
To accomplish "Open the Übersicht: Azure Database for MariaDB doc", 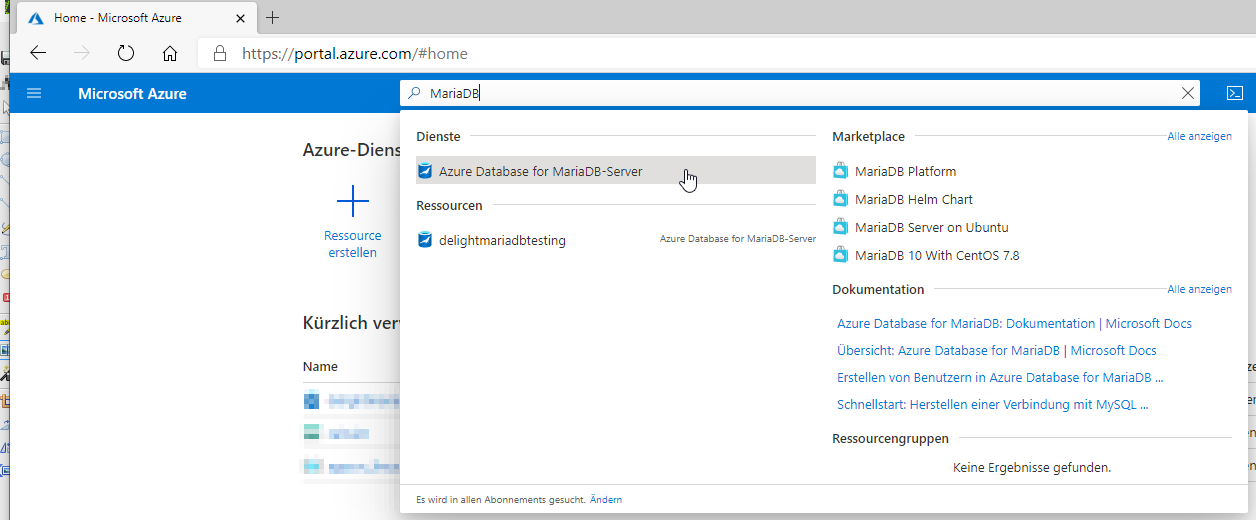I will pyautogui.click(x=996, y=351).
